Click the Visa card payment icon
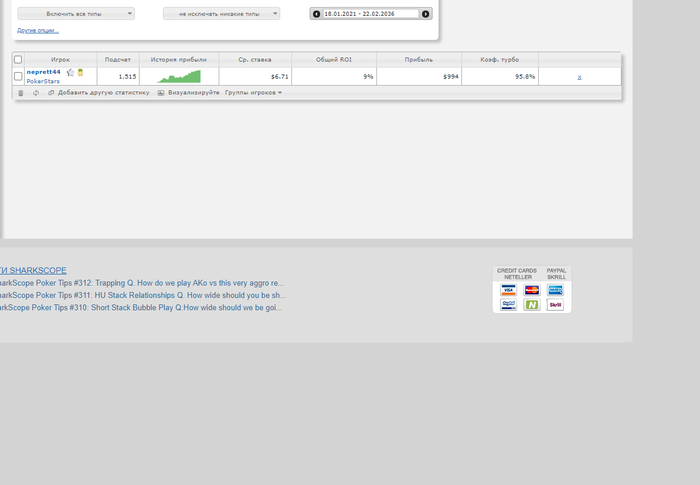This screenshot has width=700, height=485. pos(508,290)
